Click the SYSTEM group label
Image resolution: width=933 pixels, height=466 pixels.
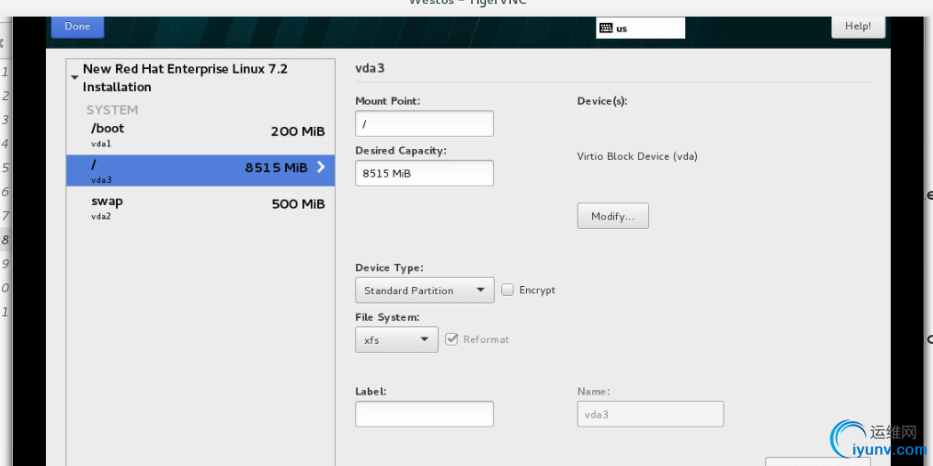[112, 110]
